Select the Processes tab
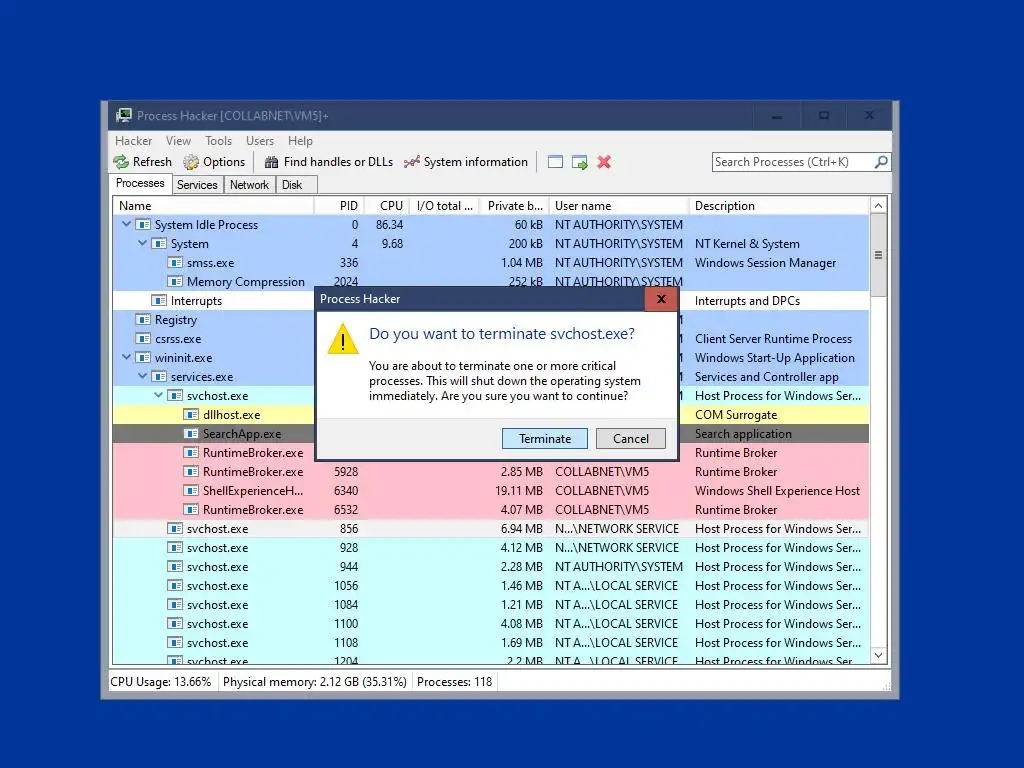1024x768 pixels. [x=140, y=184]
